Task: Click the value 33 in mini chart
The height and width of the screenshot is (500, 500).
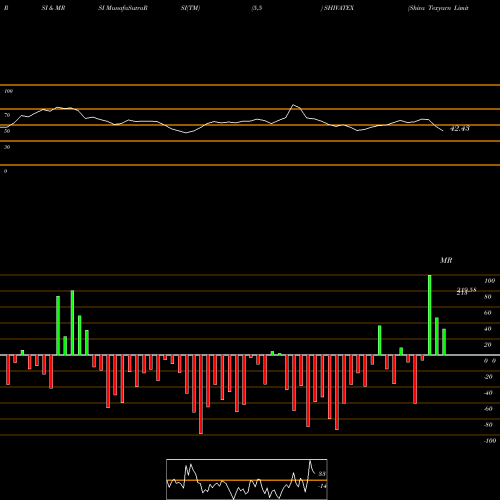Action: (322, 474)
